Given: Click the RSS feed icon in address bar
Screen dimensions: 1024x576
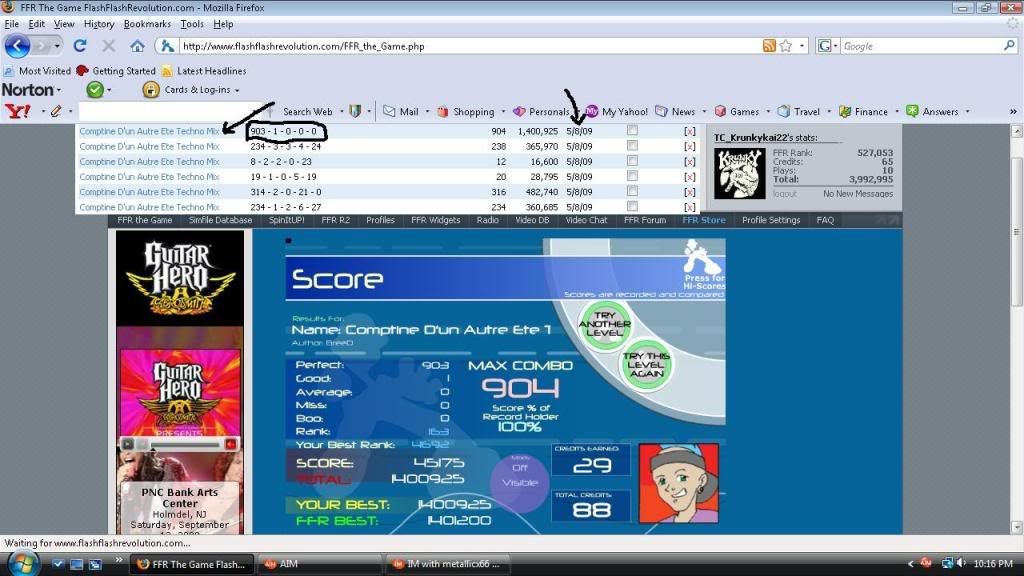Looking at the screenshot, I should [x=769, y=46].
